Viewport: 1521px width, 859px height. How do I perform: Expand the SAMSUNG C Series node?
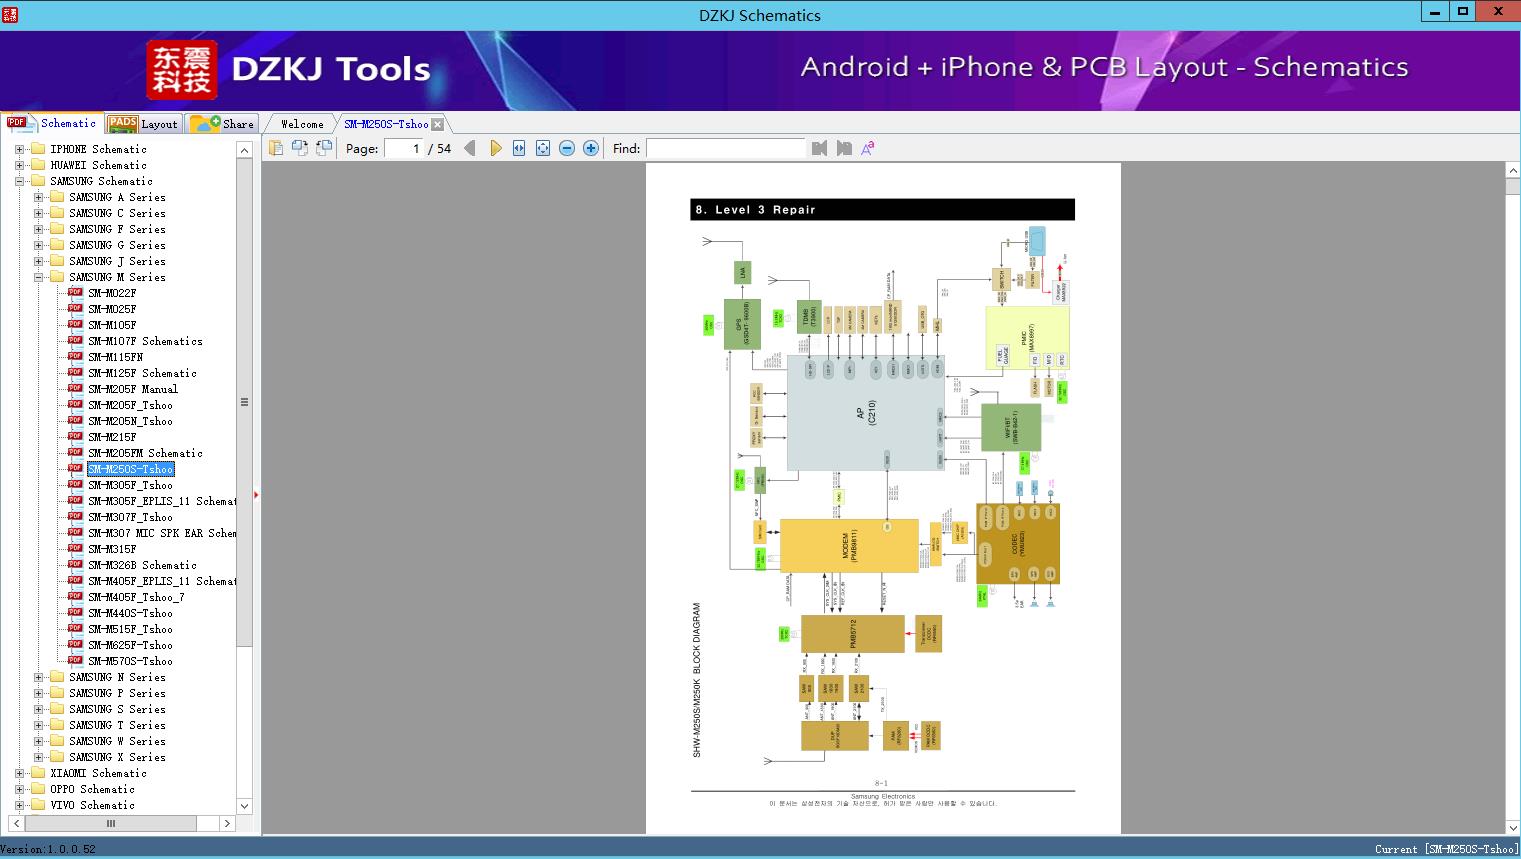pos(38,213)
